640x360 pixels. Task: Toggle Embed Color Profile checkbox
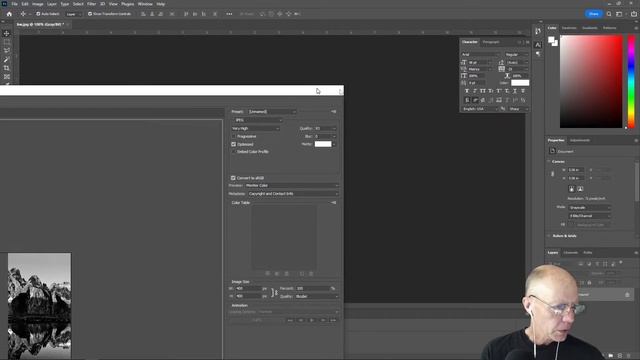point(234,152)
